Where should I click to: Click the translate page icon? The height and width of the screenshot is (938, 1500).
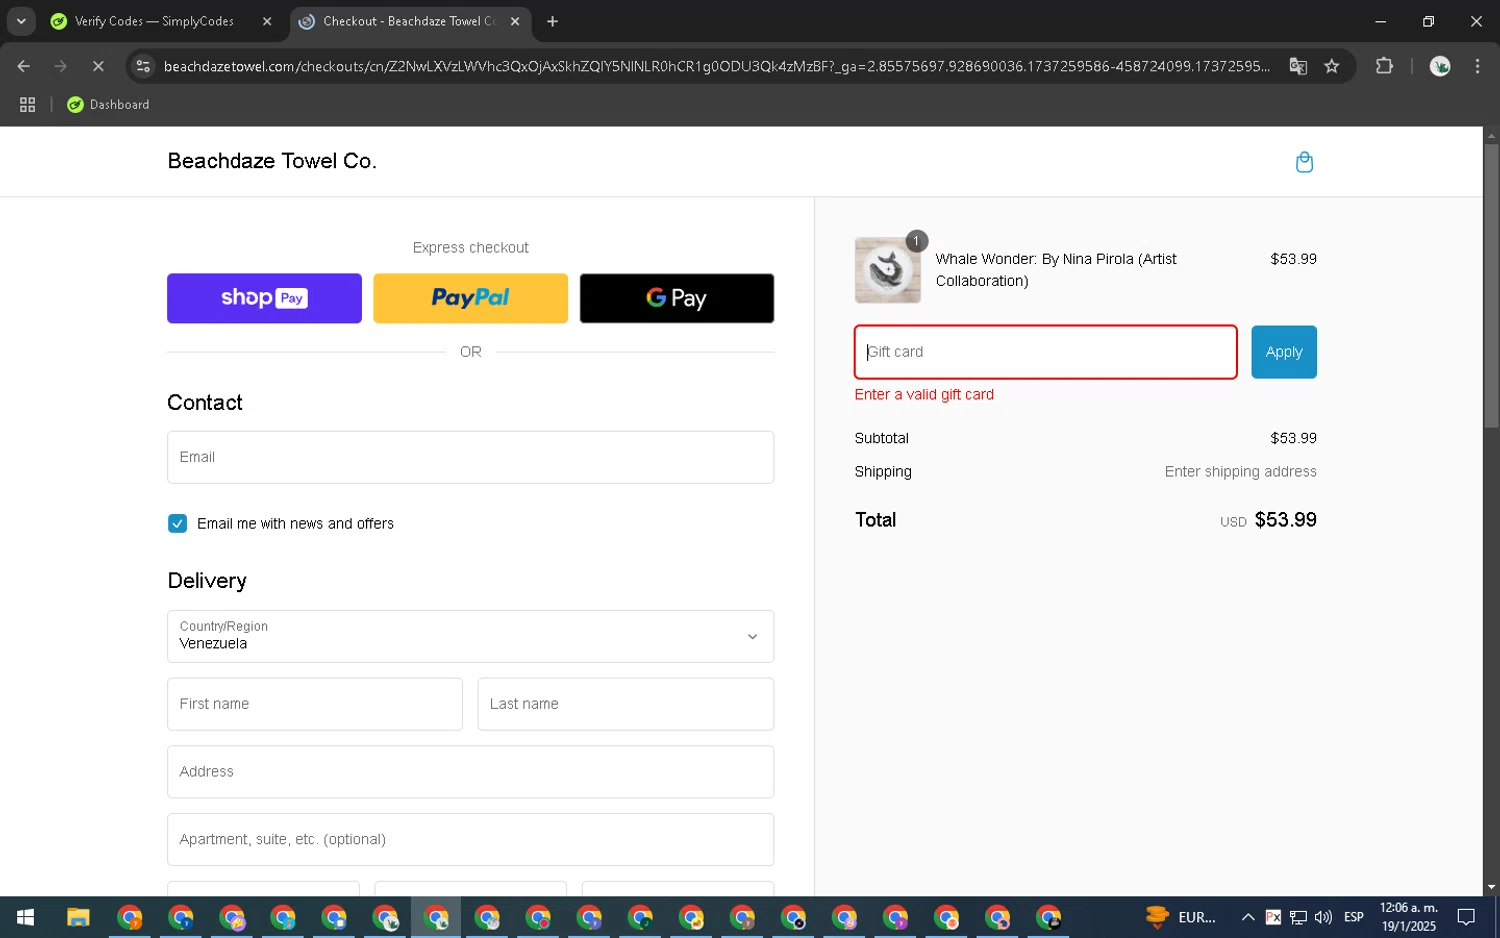point(1298,66)
